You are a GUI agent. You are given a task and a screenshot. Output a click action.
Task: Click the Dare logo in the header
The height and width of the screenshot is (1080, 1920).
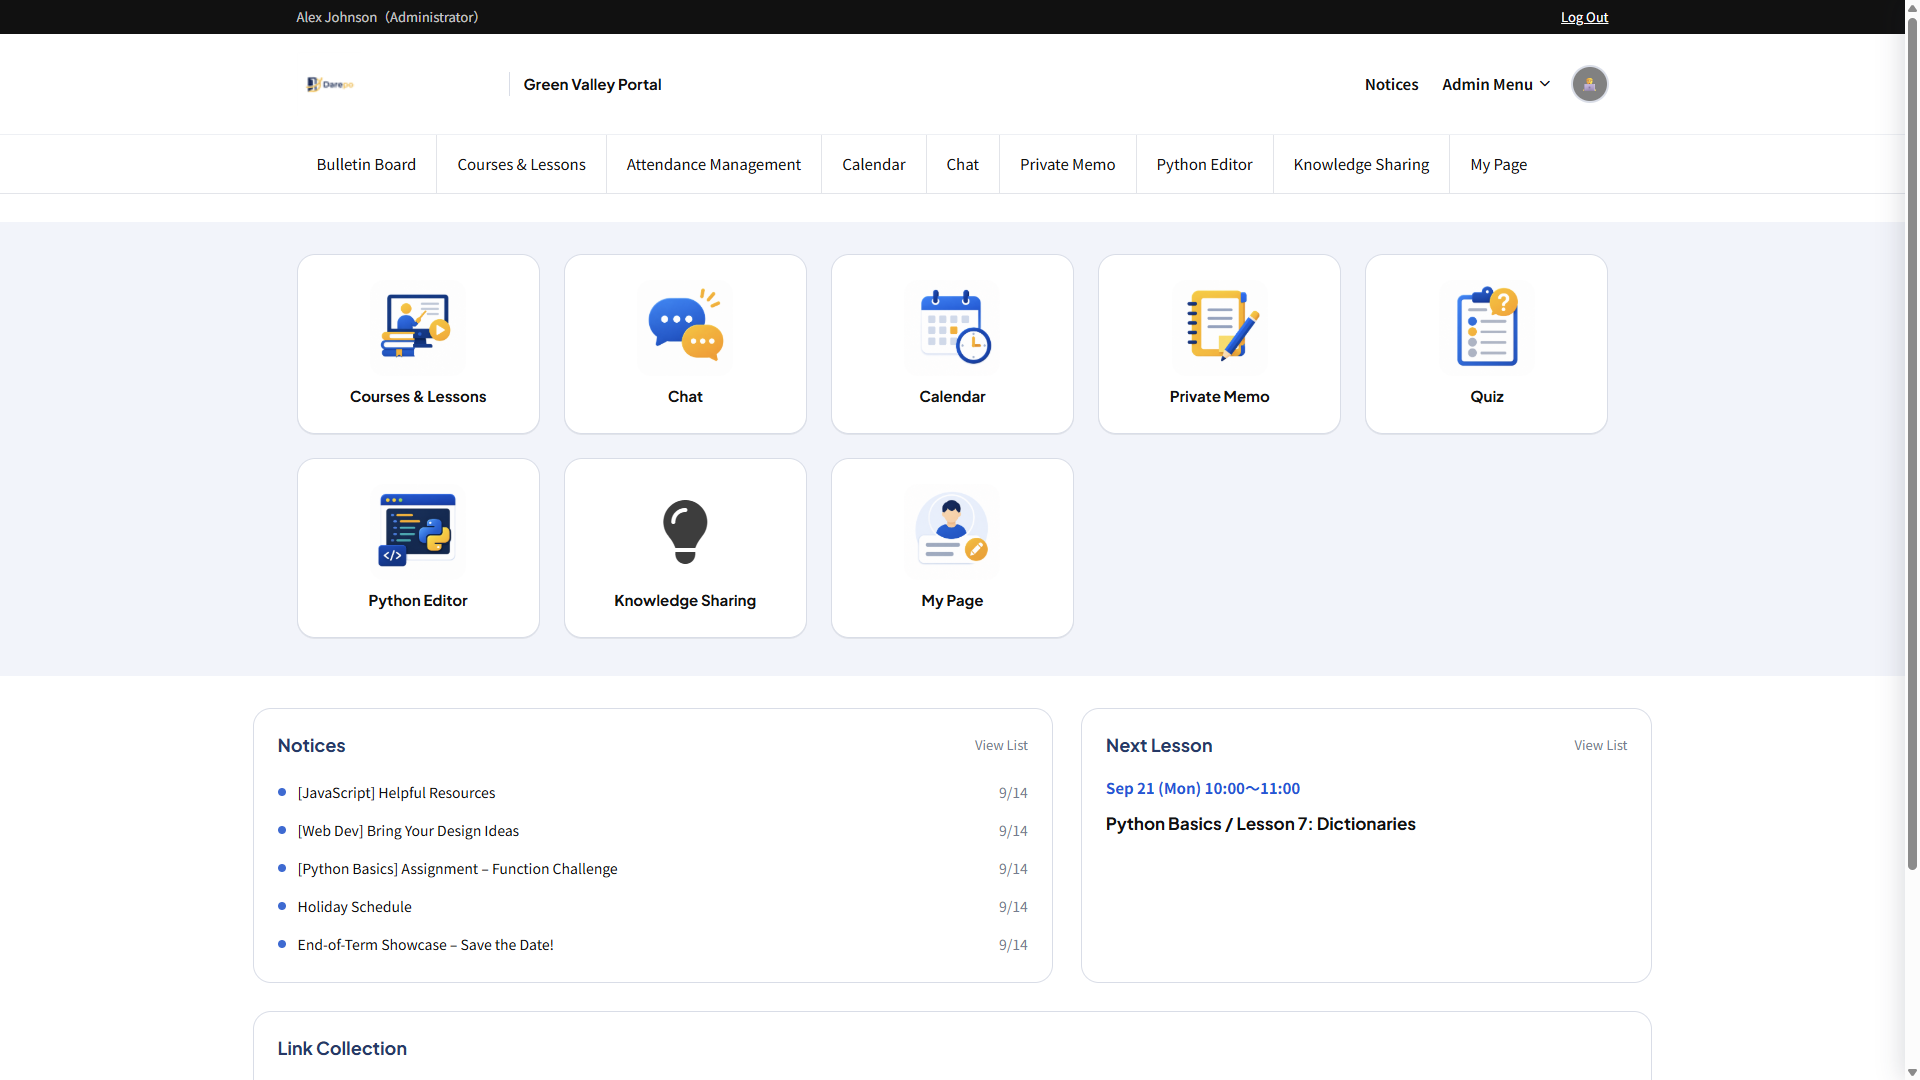330,84
